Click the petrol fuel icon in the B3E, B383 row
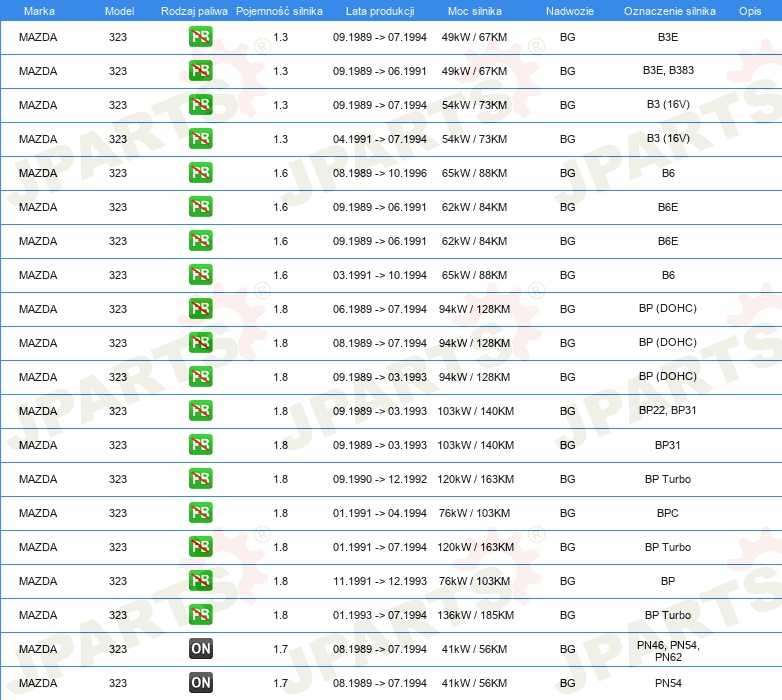782x700 pixels. tap(200, 71)
